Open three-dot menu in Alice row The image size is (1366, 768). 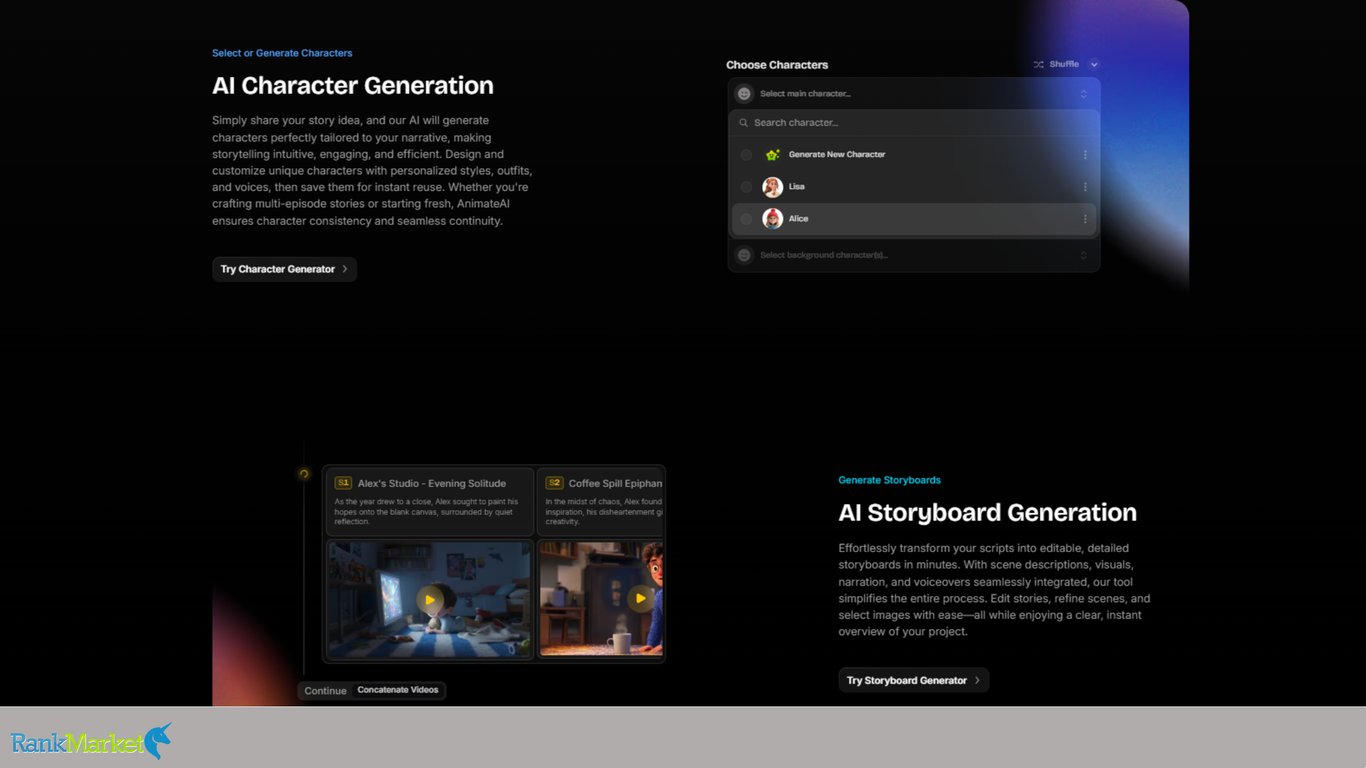(x=1085, y=219)
